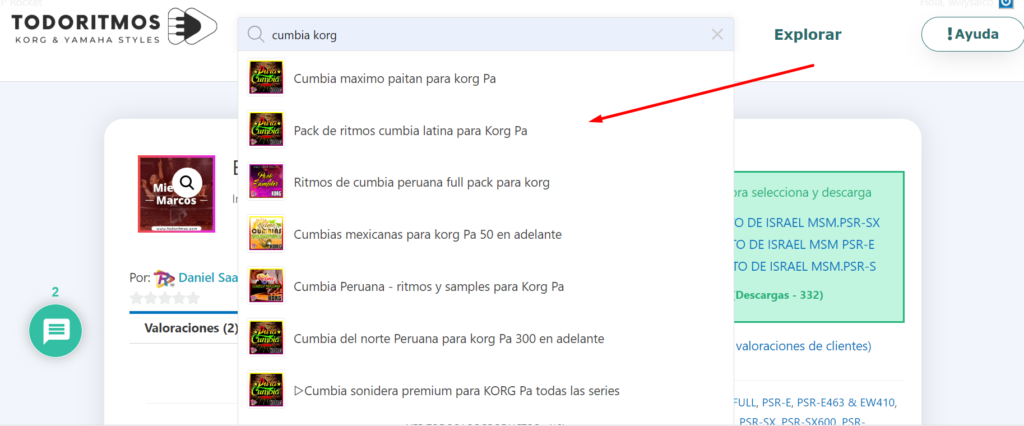This screenshot has height=426, width=1024.
Task: Download the ISRAEL MSM PSR-E file link
Action: [805, 245]
